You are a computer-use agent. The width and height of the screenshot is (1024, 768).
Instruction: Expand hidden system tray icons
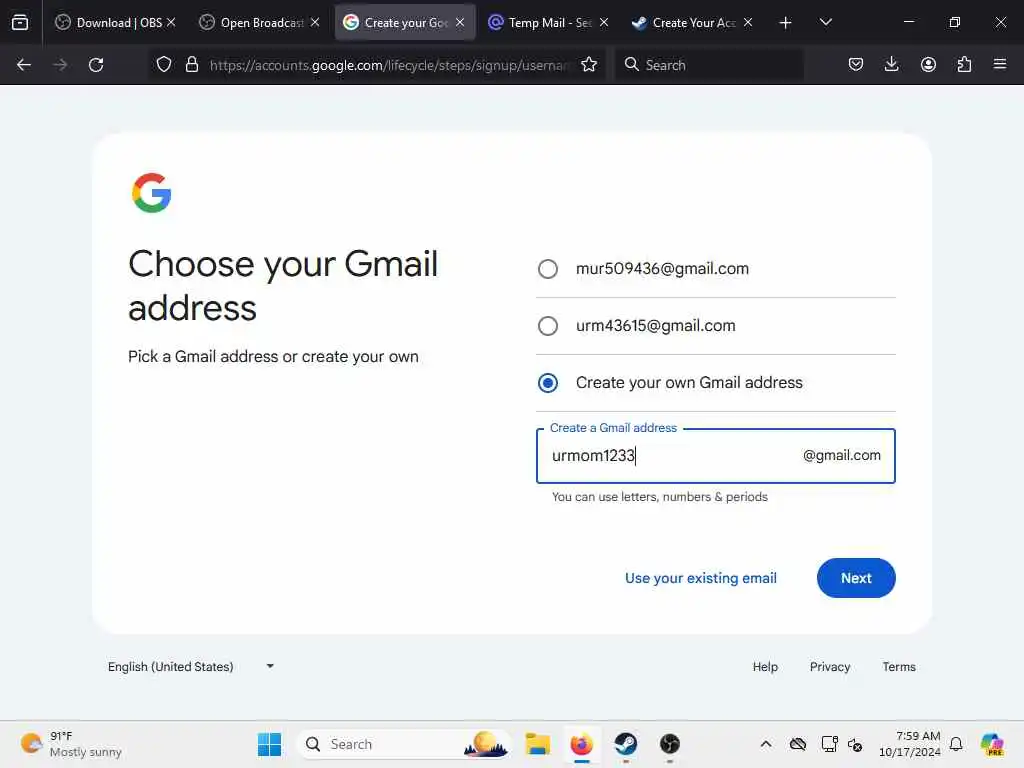[766, 744]
